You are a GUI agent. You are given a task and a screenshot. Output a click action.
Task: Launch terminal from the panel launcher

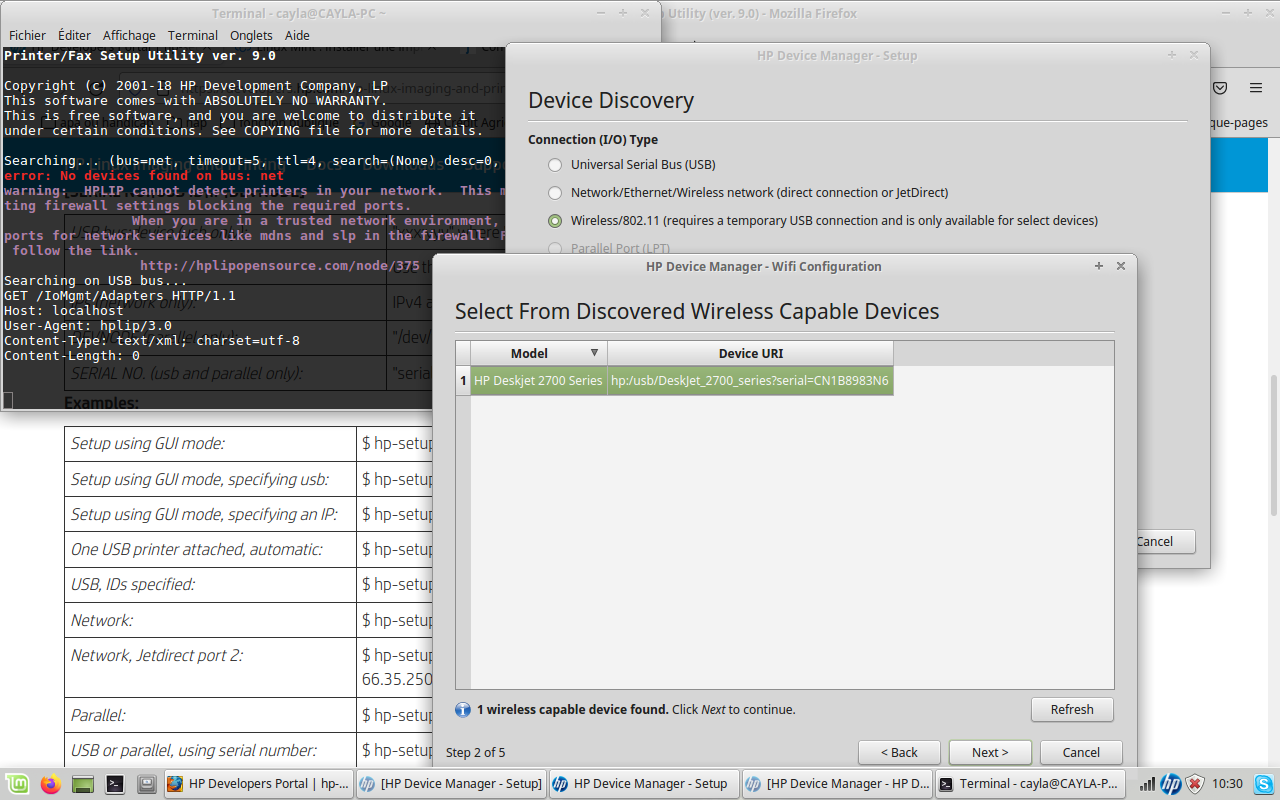click(x=115, y=784)
